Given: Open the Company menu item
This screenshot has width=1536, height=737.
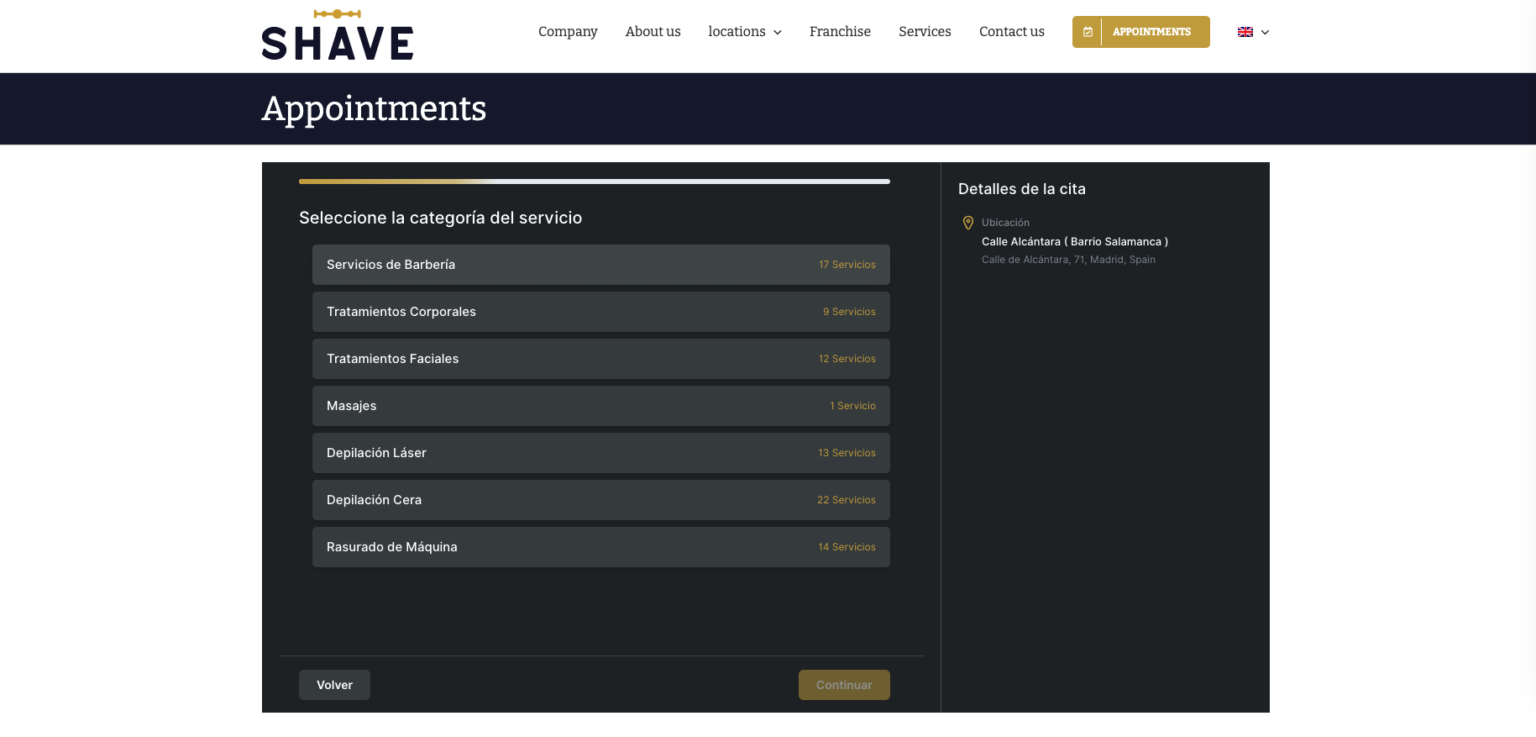Looking at the screenshot, I should click(x=567, y=31).
